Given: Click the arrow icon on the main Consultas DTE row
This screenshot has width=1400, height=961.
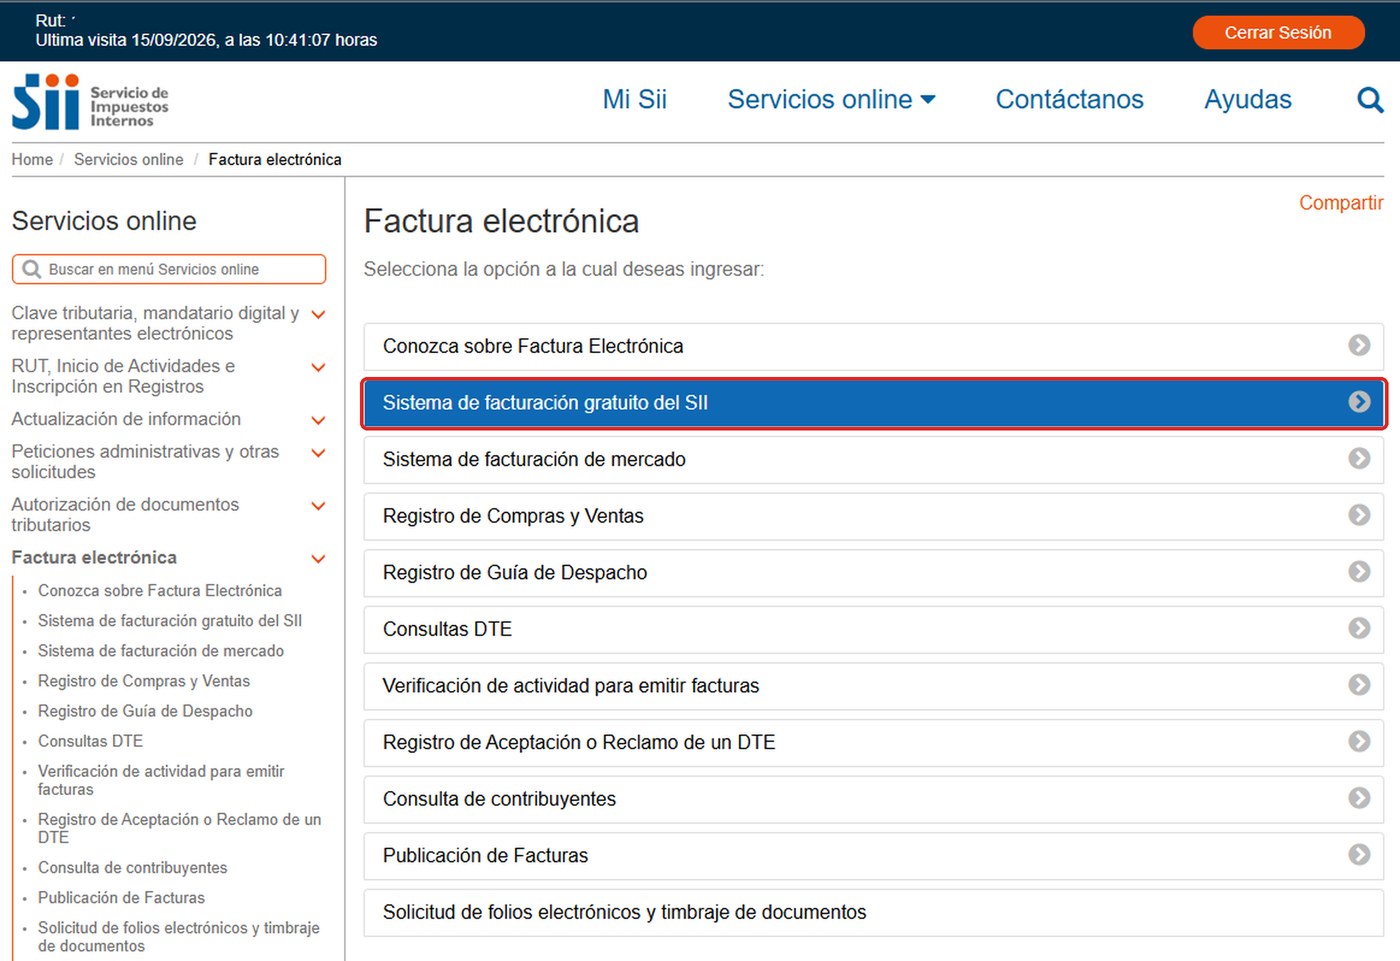Looking at the screenshot, I should (1359, 628).
